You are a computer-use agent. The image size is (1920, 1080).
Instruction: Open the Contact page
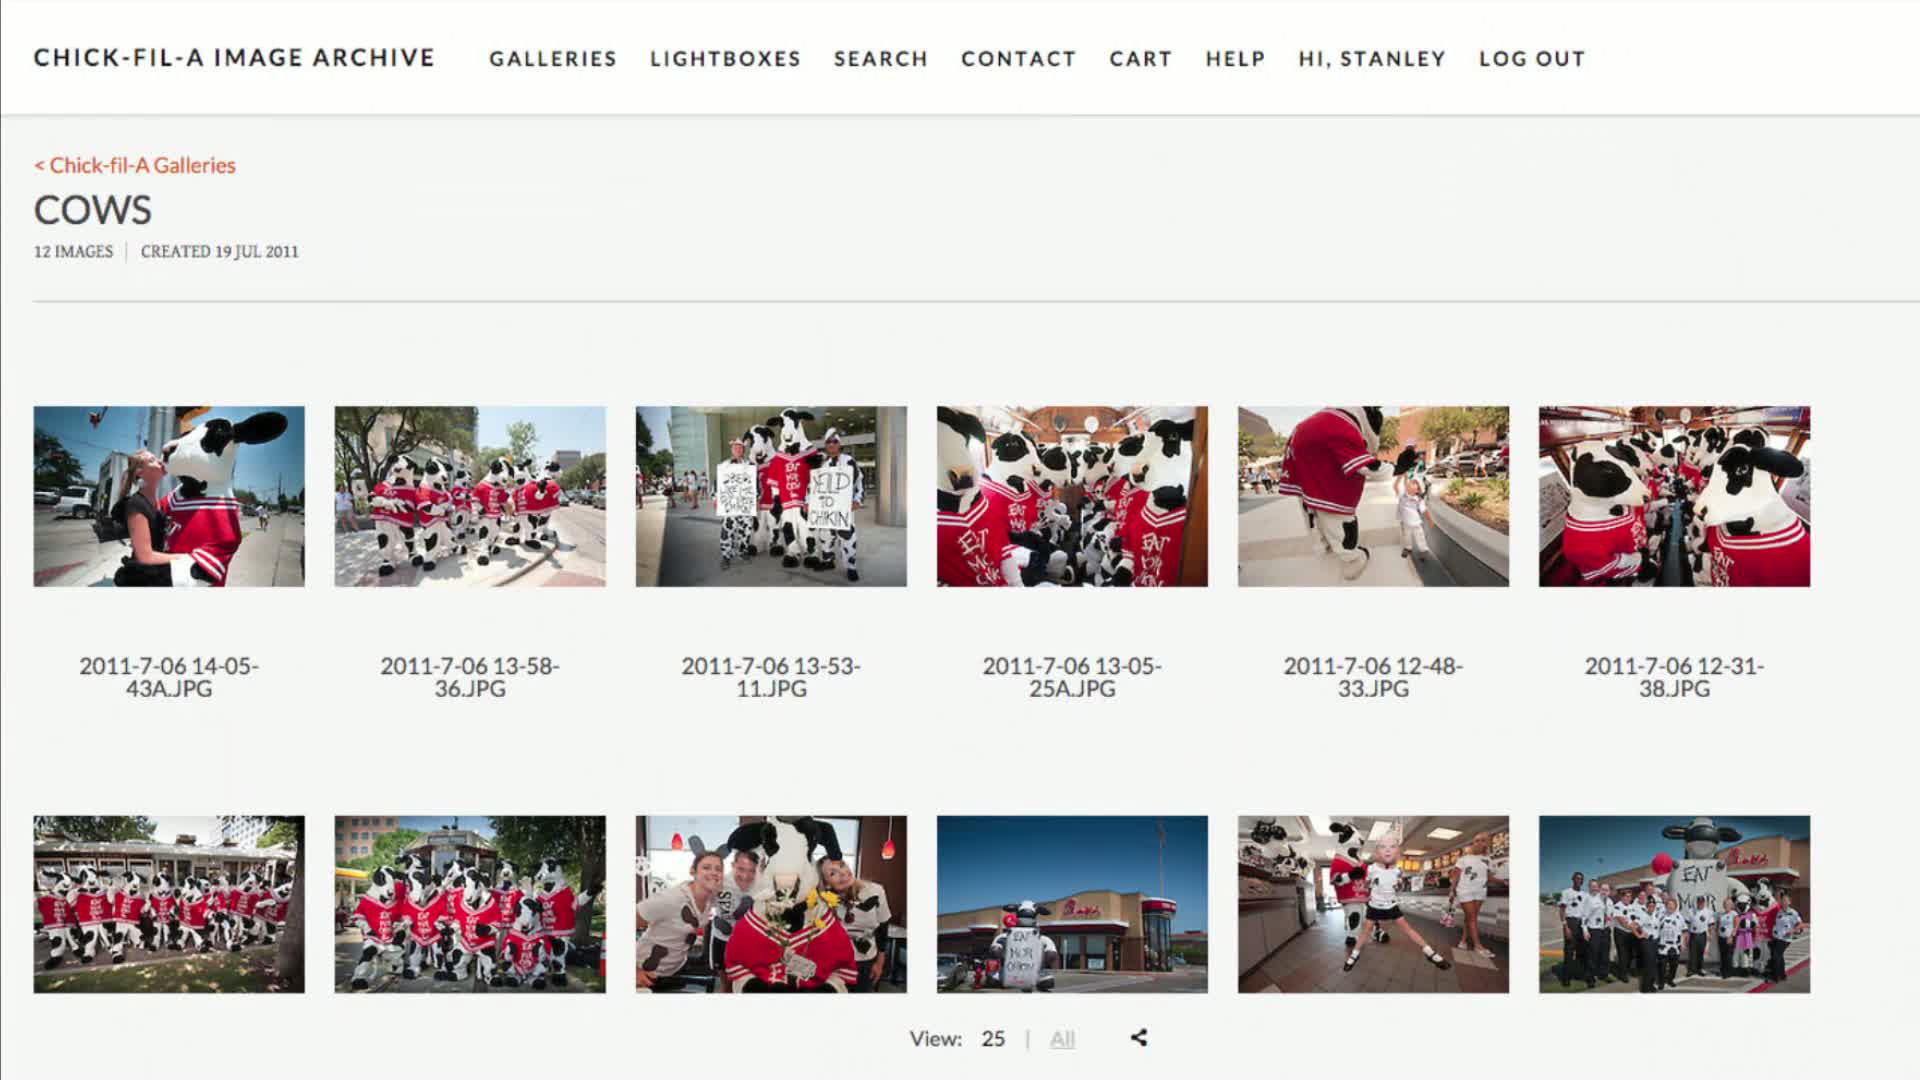point(1019,59)
